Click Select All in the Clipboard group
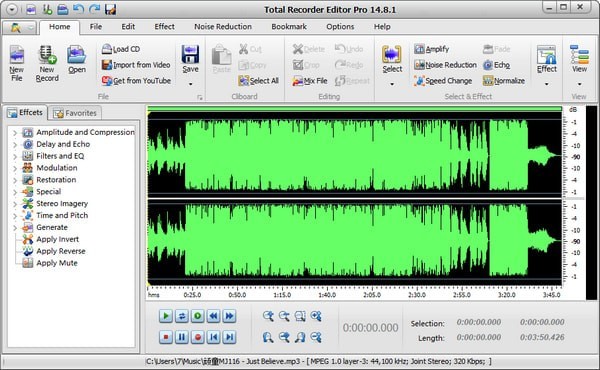 [258, 81]
